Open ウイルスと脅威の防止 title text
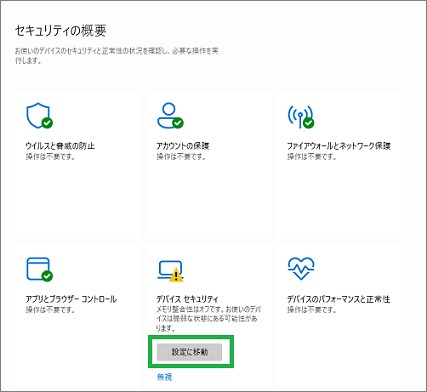427x392 pixels. [60, 146]
